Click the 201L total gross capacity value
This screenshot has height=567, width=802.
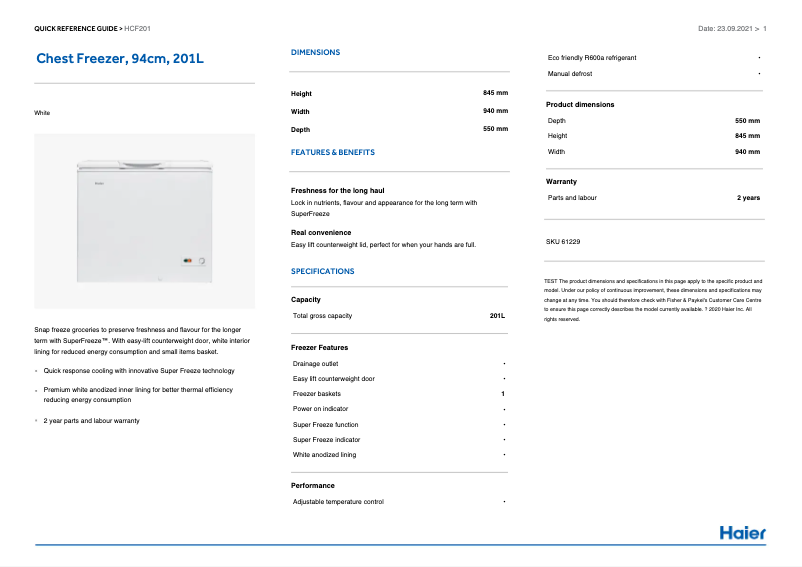coord(497,316)
